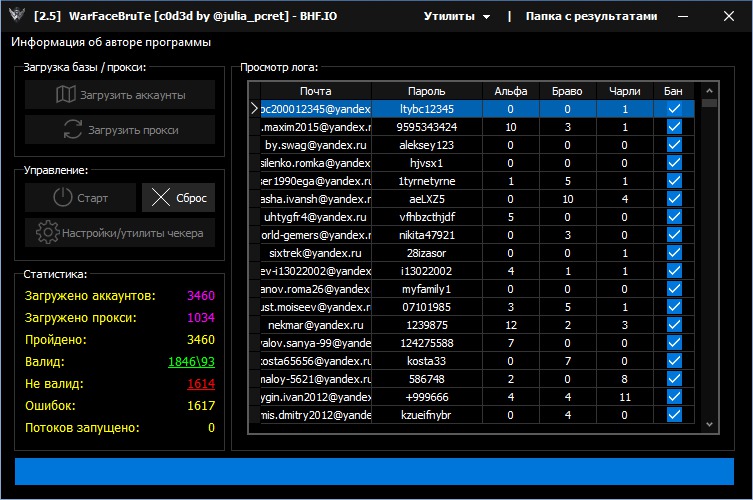Toggle Бан checkbox in the last visible row

(x=674, y=415)
